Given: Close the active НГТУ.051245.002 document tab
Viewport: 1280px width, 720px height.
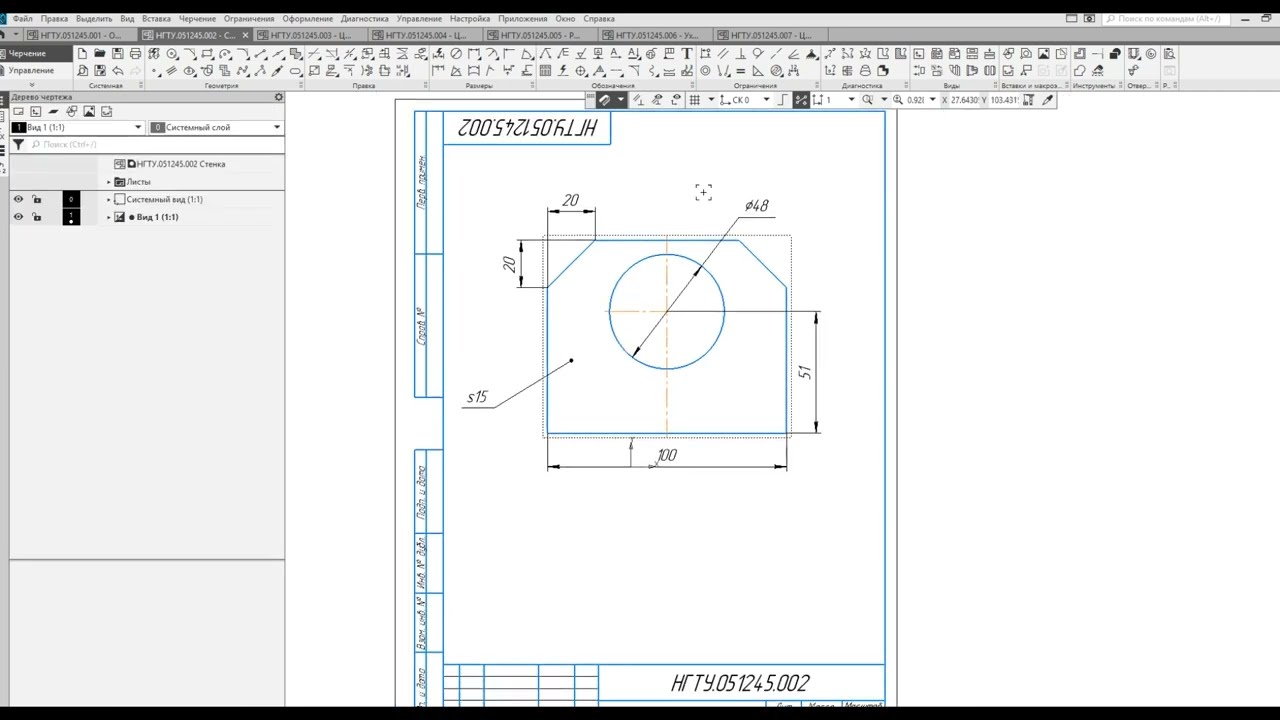Looking at the screenshot, I should (245, 35).
